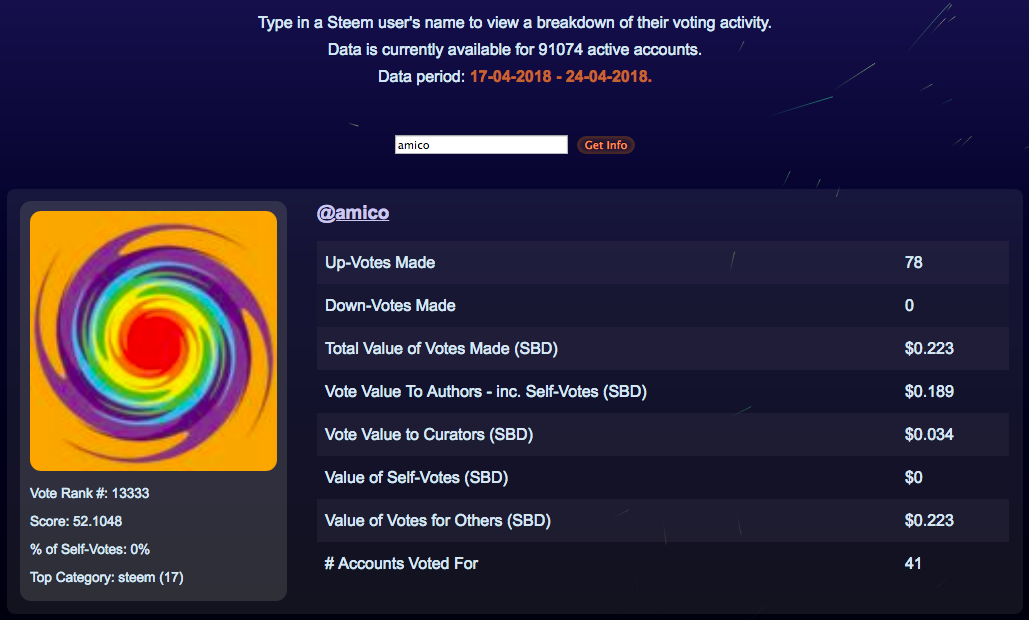
Task: Click the Top Category steem text
Action: 107,577
